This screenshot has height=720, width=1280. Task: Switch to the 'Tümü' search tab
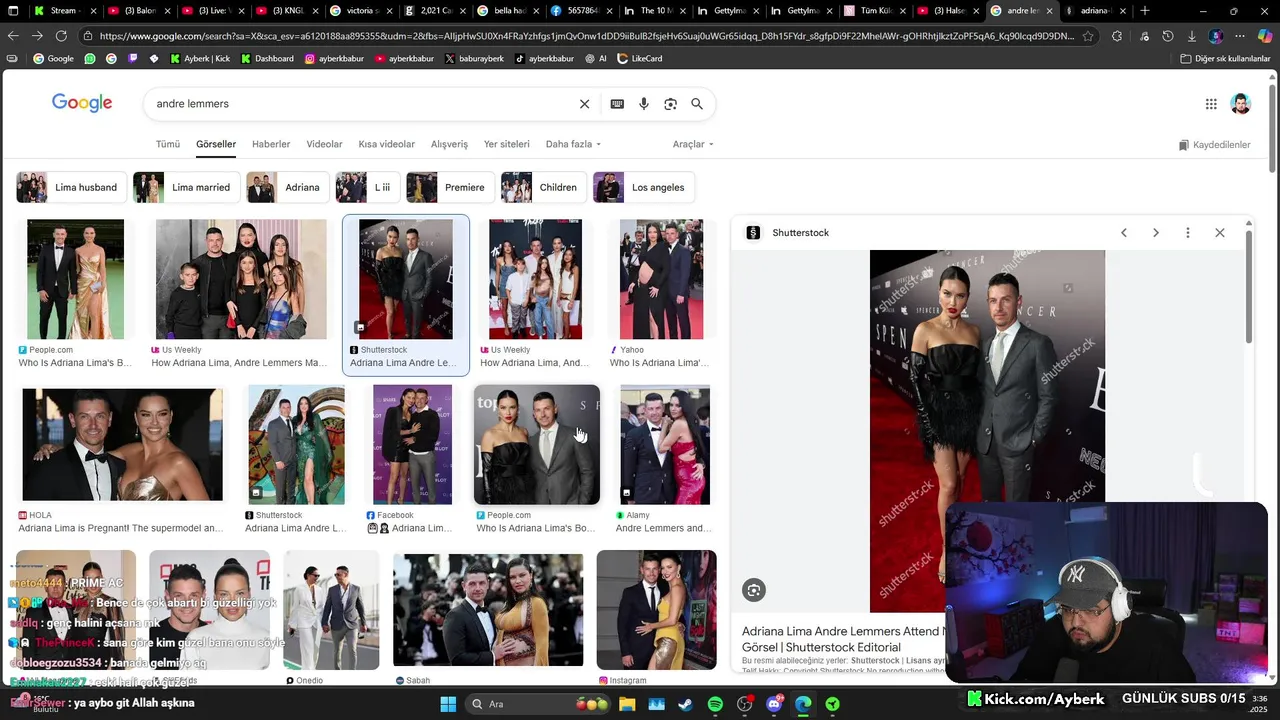pyautogui.click(x=168, y=144)
